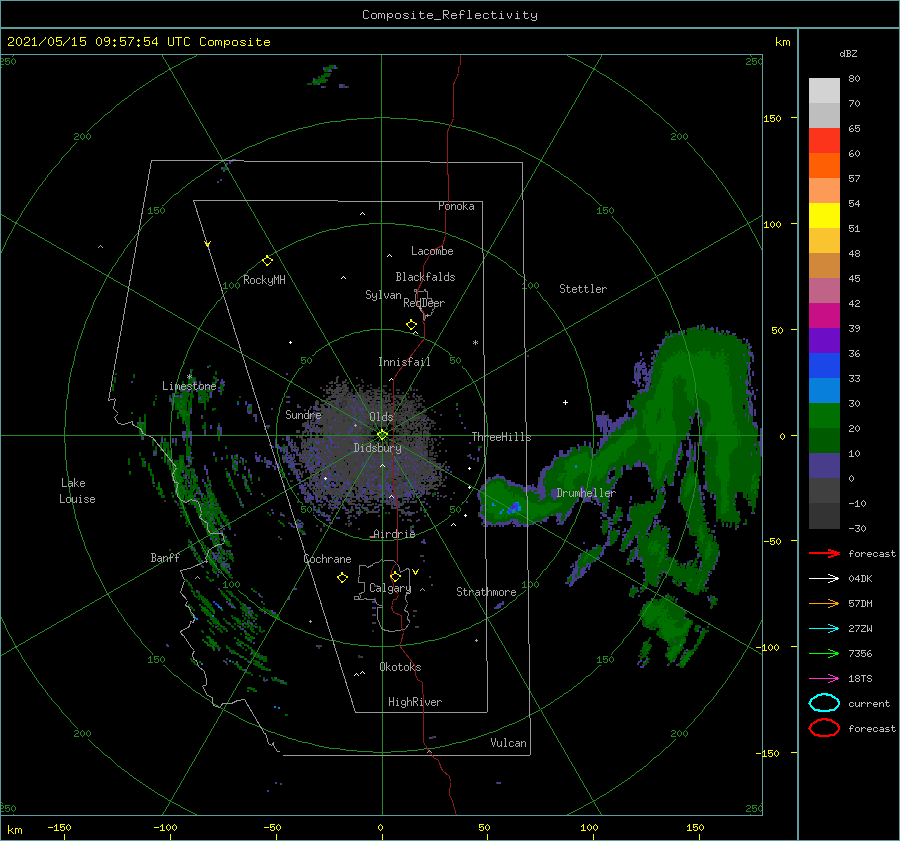Click the -50 tick on right axis
The height and width of the screenshot is (841, 900).
pyautogui.click(x=772, y=541)
